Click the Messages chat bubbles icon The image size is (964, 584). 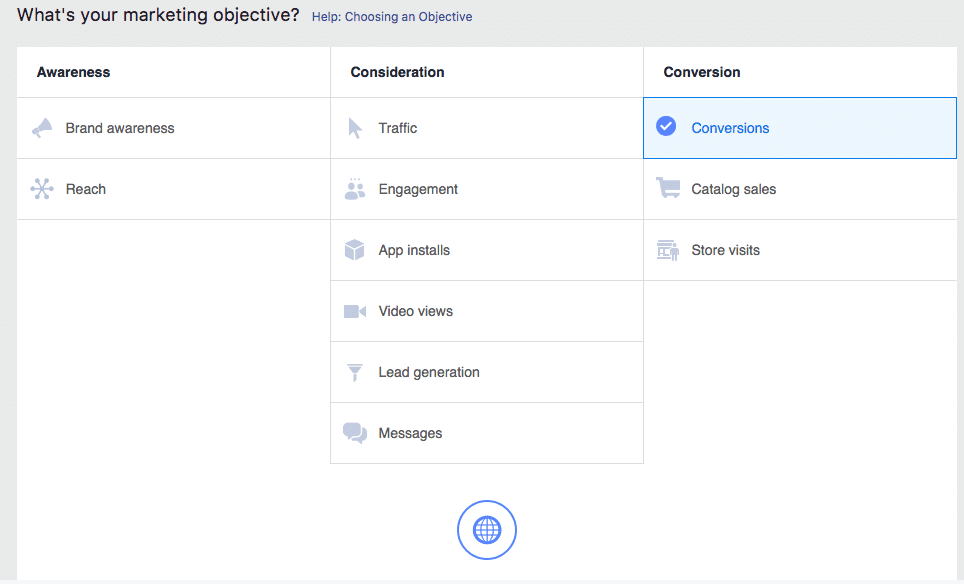pyautogui.click(x=355, y=433)
